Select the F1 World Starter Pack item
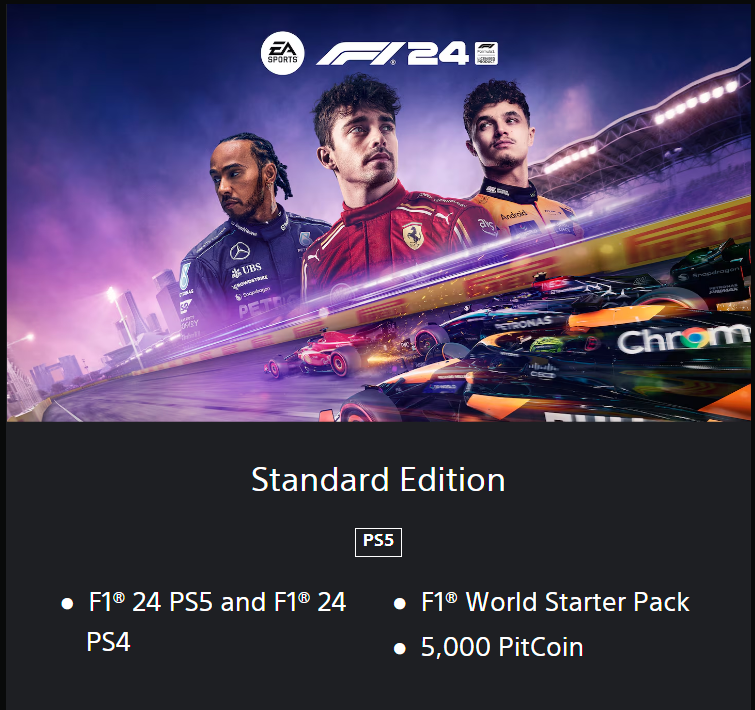Screen dimensions: 755x710 point(555,602)
